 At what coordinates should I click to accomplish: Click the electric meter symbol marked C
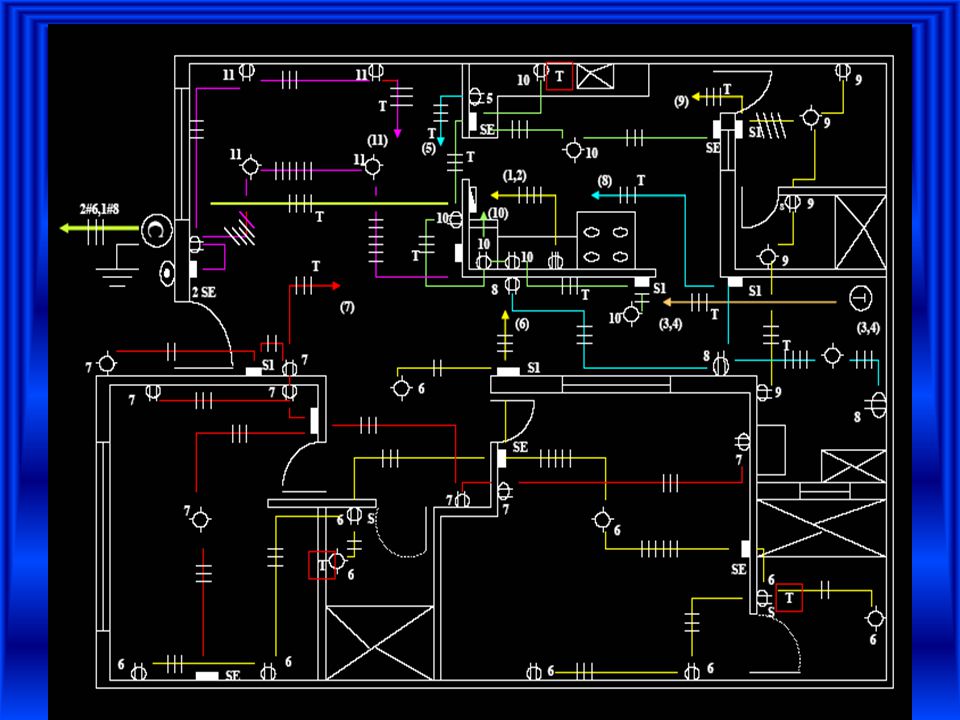point(157,230)
